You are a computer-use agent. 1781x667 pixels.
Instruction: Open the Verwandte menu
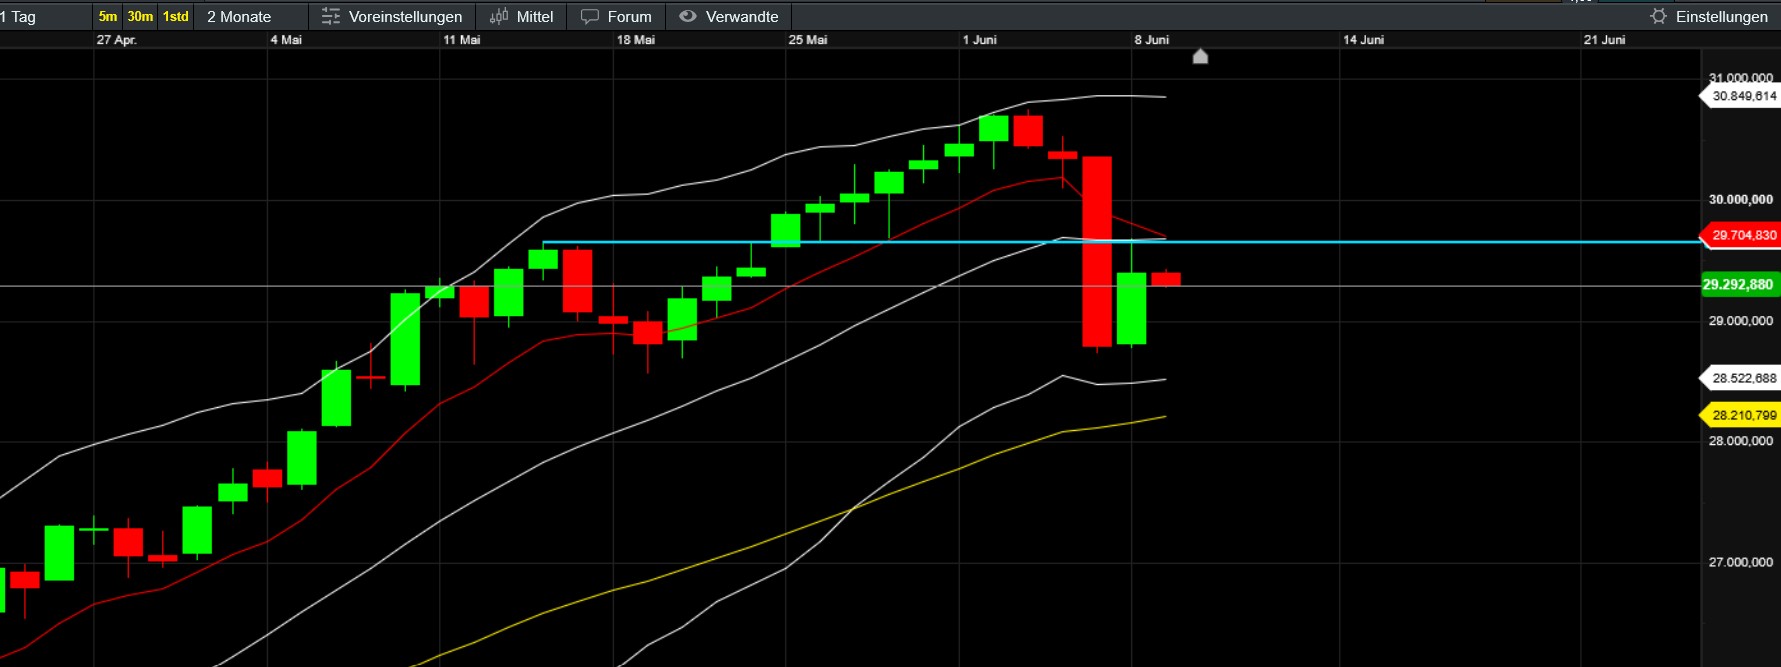[x=728, y=17]
